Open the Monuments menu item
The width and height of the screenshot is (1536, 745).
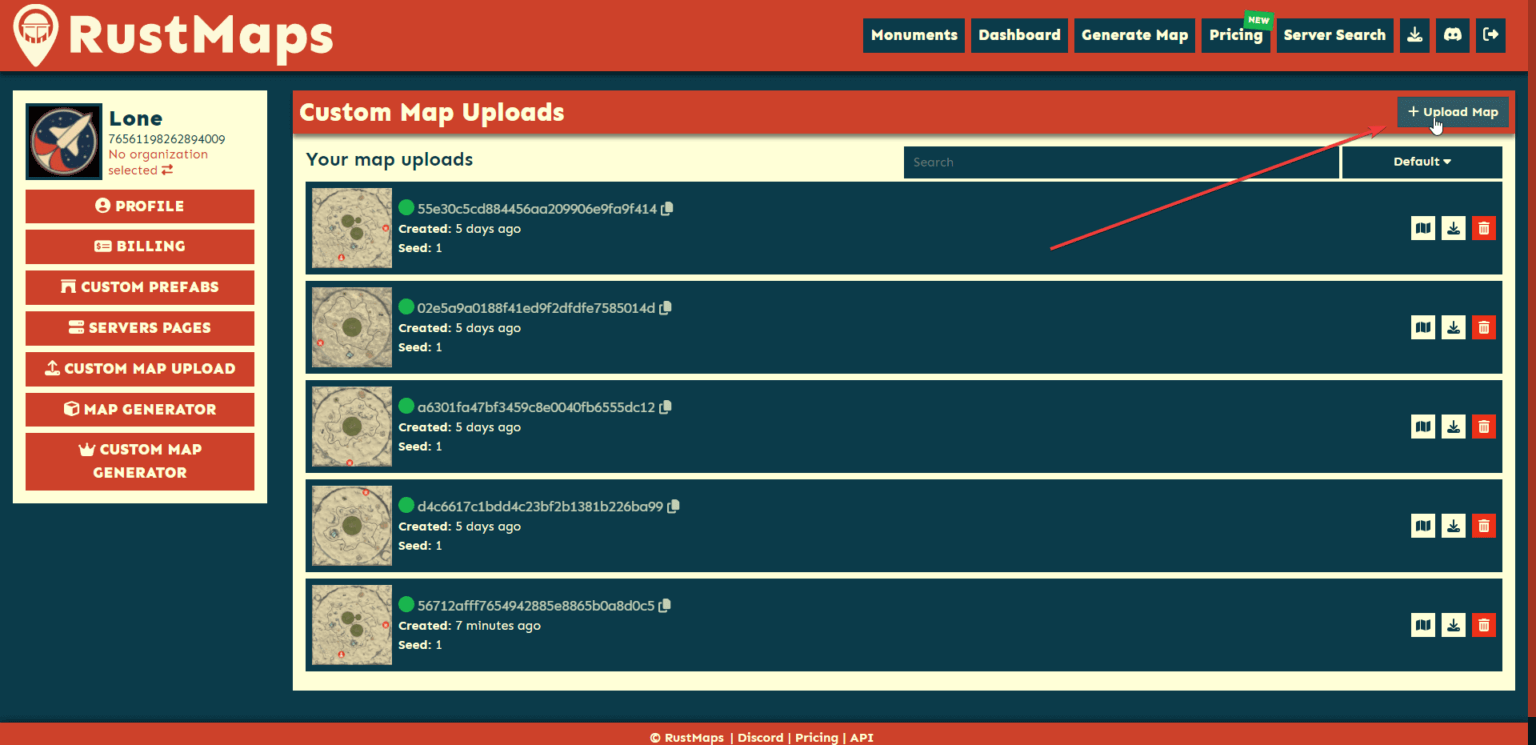913,35
